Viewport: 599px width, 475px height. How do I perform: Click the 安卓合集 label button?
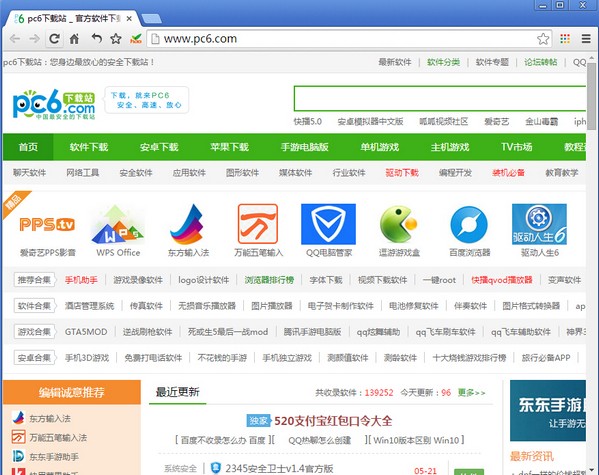point(34,358)
